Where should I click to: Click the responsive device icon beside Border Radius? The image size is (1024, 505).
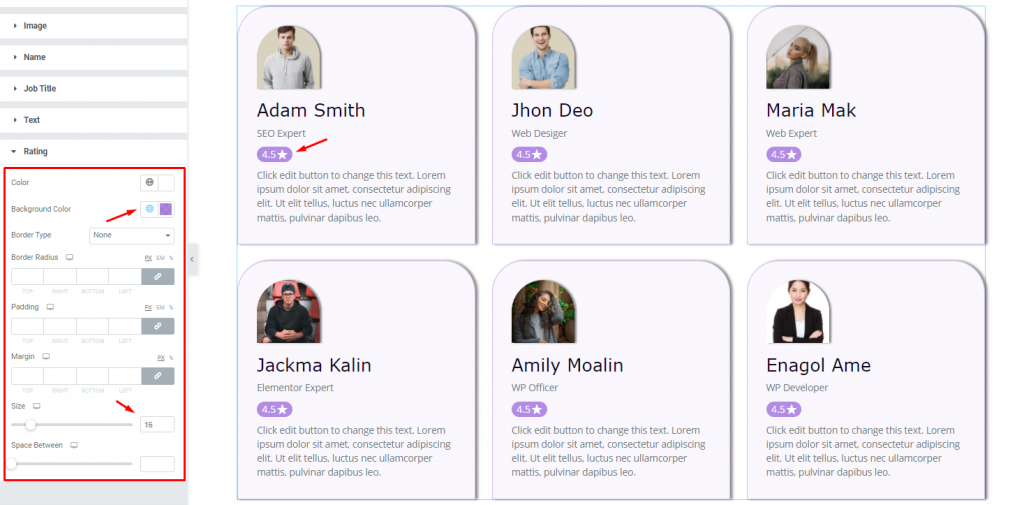pos(69,257)
